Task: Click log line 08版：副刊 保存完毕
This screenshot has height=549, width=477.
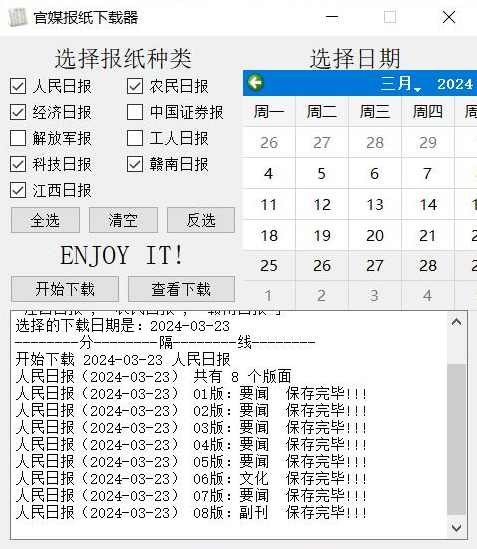Action: (191, 513)
